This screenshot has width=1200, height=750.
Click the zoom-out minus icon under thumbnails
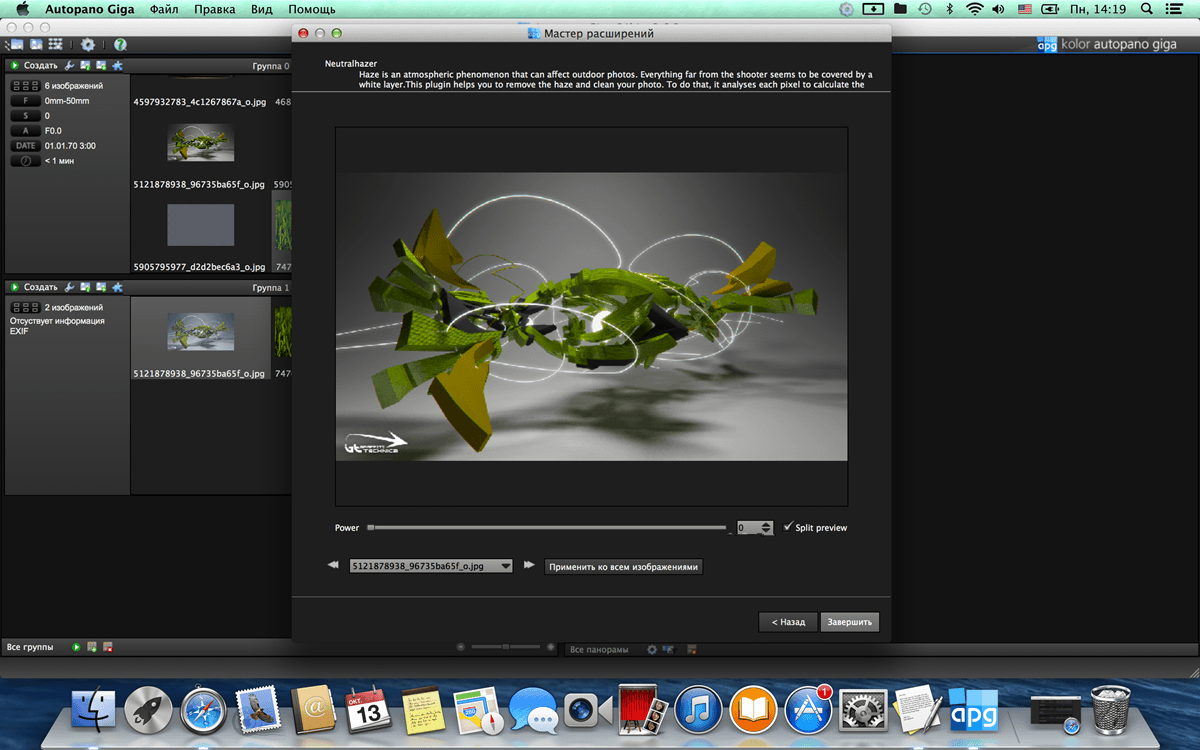[x=461, y=648]
